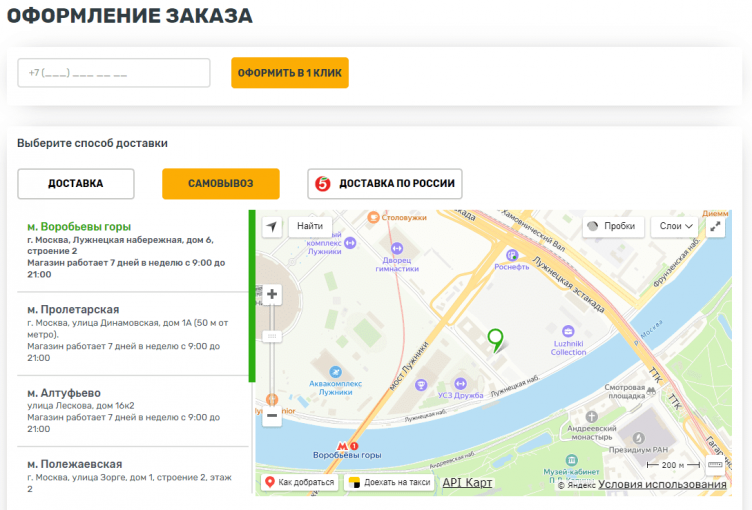The image size is (752, 510).
Task: Select the ДОСТАВКА delivery option
Action: pos(76,184)
